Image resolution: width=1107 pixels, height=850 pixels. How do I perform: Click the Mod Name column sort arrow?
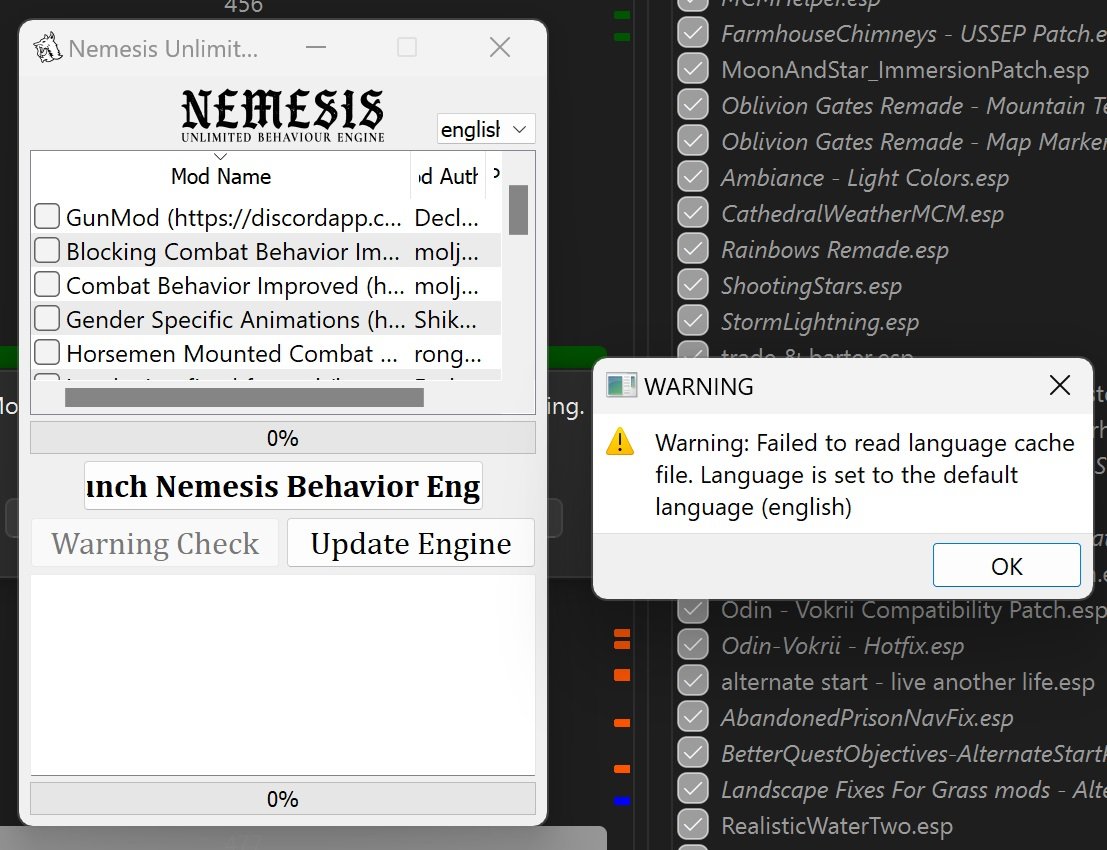point(221,157)
